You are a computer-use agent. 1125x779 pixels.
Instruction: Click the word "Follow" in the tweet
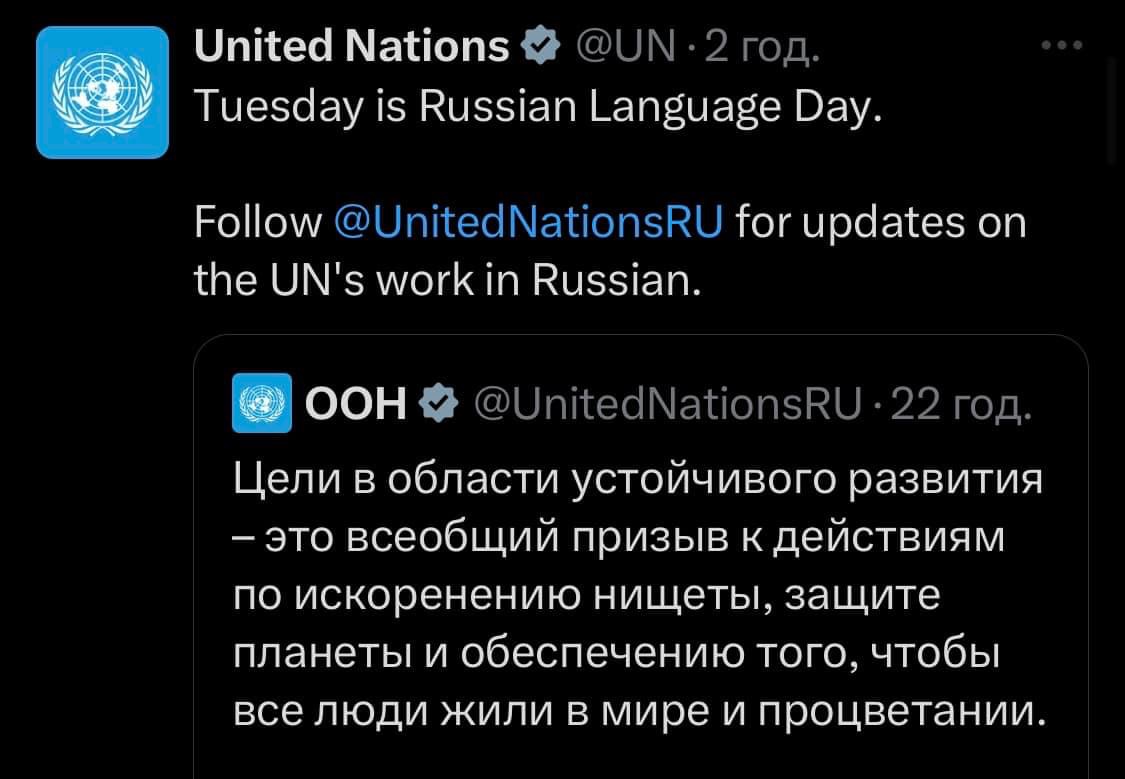258,222
